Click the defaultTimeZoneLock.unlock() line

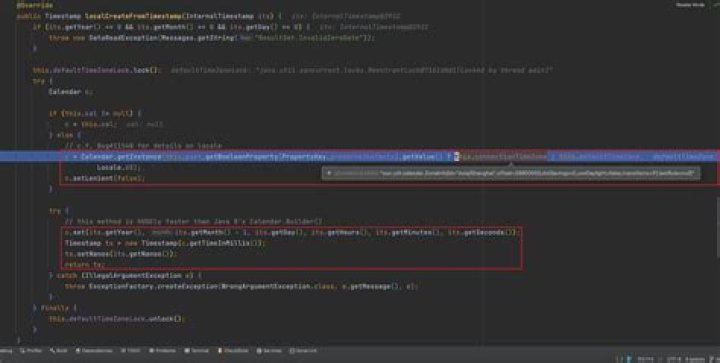tap(116, 318)
